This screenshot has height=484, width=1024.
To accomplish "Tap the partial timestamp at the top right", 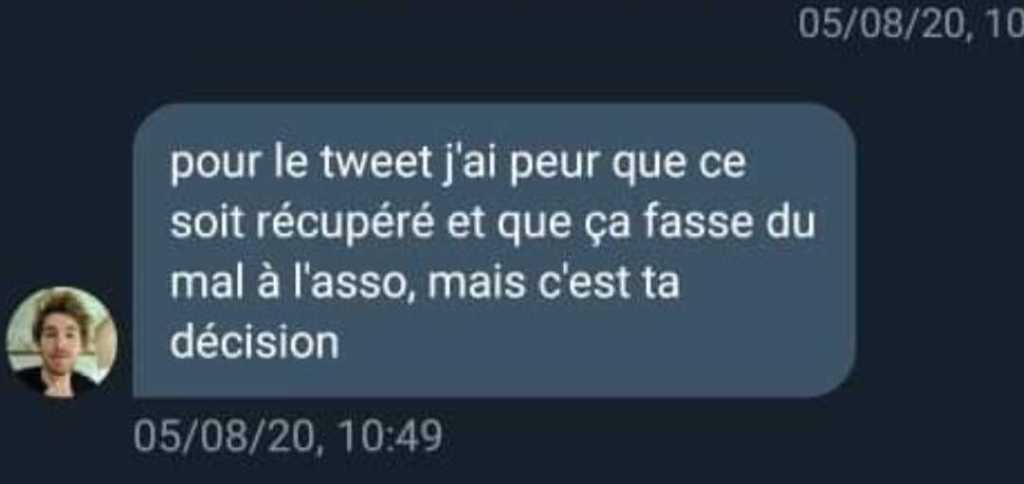I will point(911,25).
